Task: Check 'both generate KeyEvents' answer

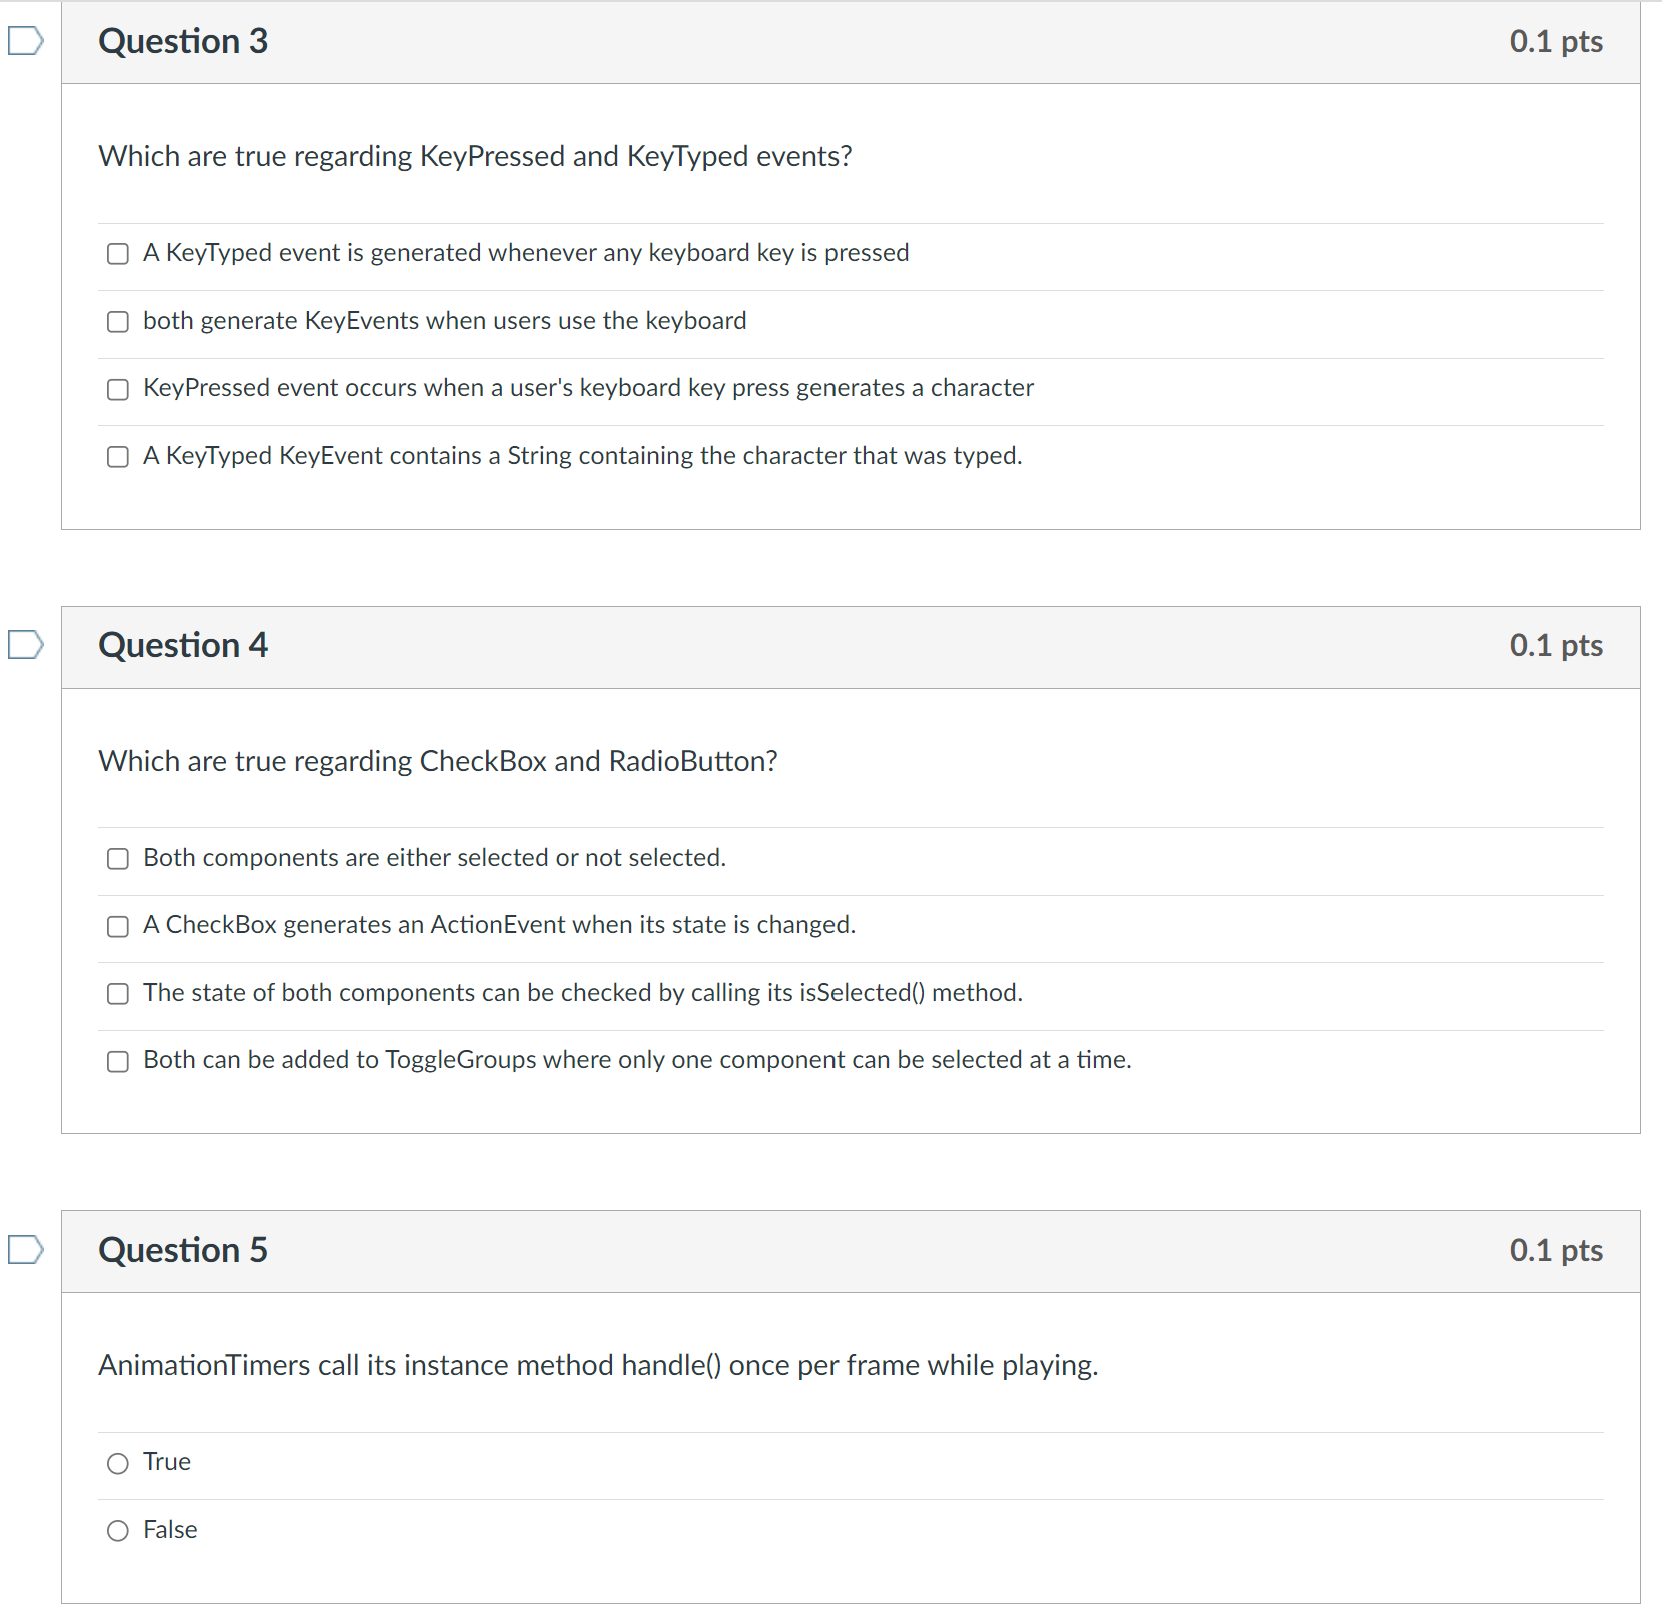Action: (118, 322)
